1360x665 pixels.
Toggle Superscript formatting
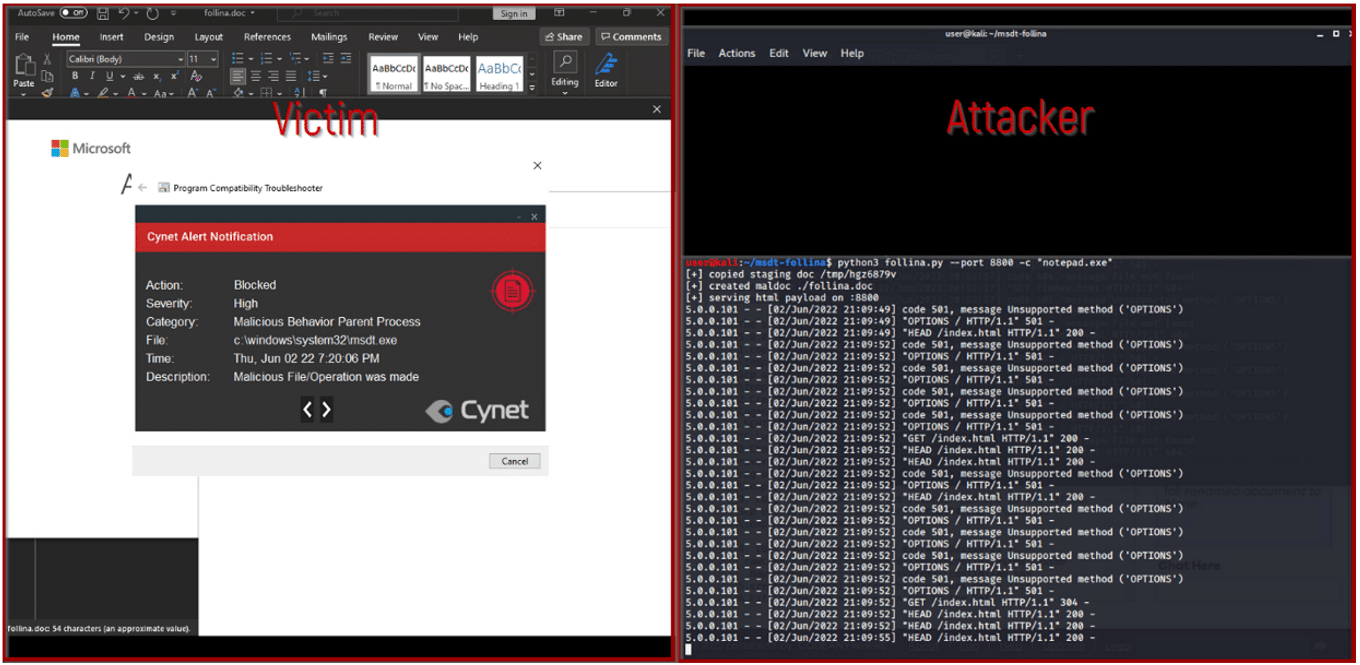[x=175, y=76]
